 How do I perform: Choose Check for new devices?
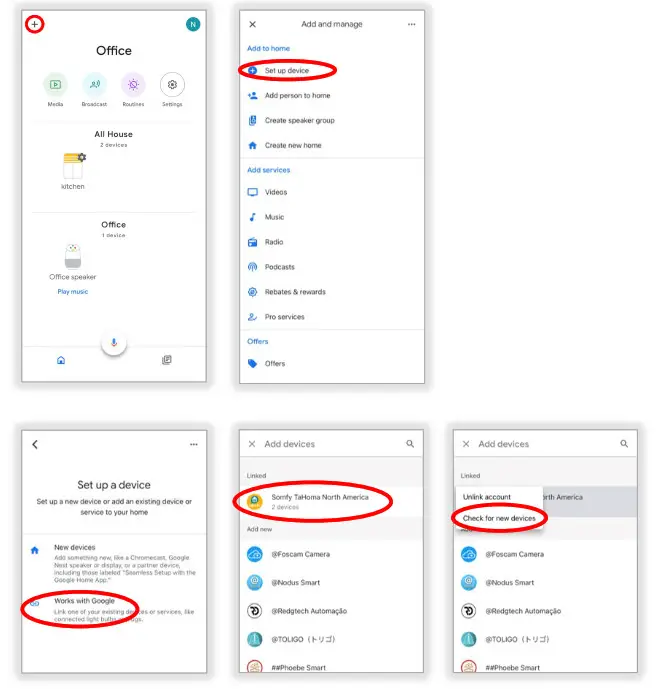tap(499, 519)
